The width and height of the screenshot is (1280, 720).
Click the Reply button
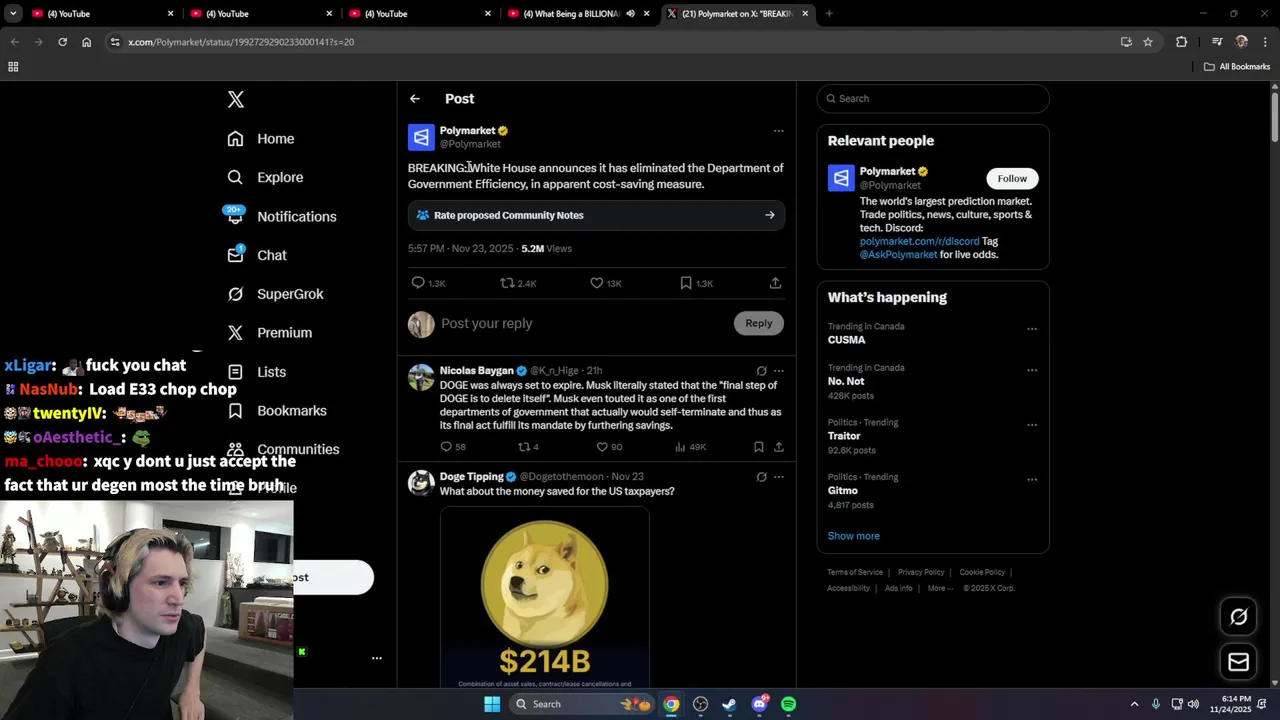pyautogui.click(x=759, y=323)
